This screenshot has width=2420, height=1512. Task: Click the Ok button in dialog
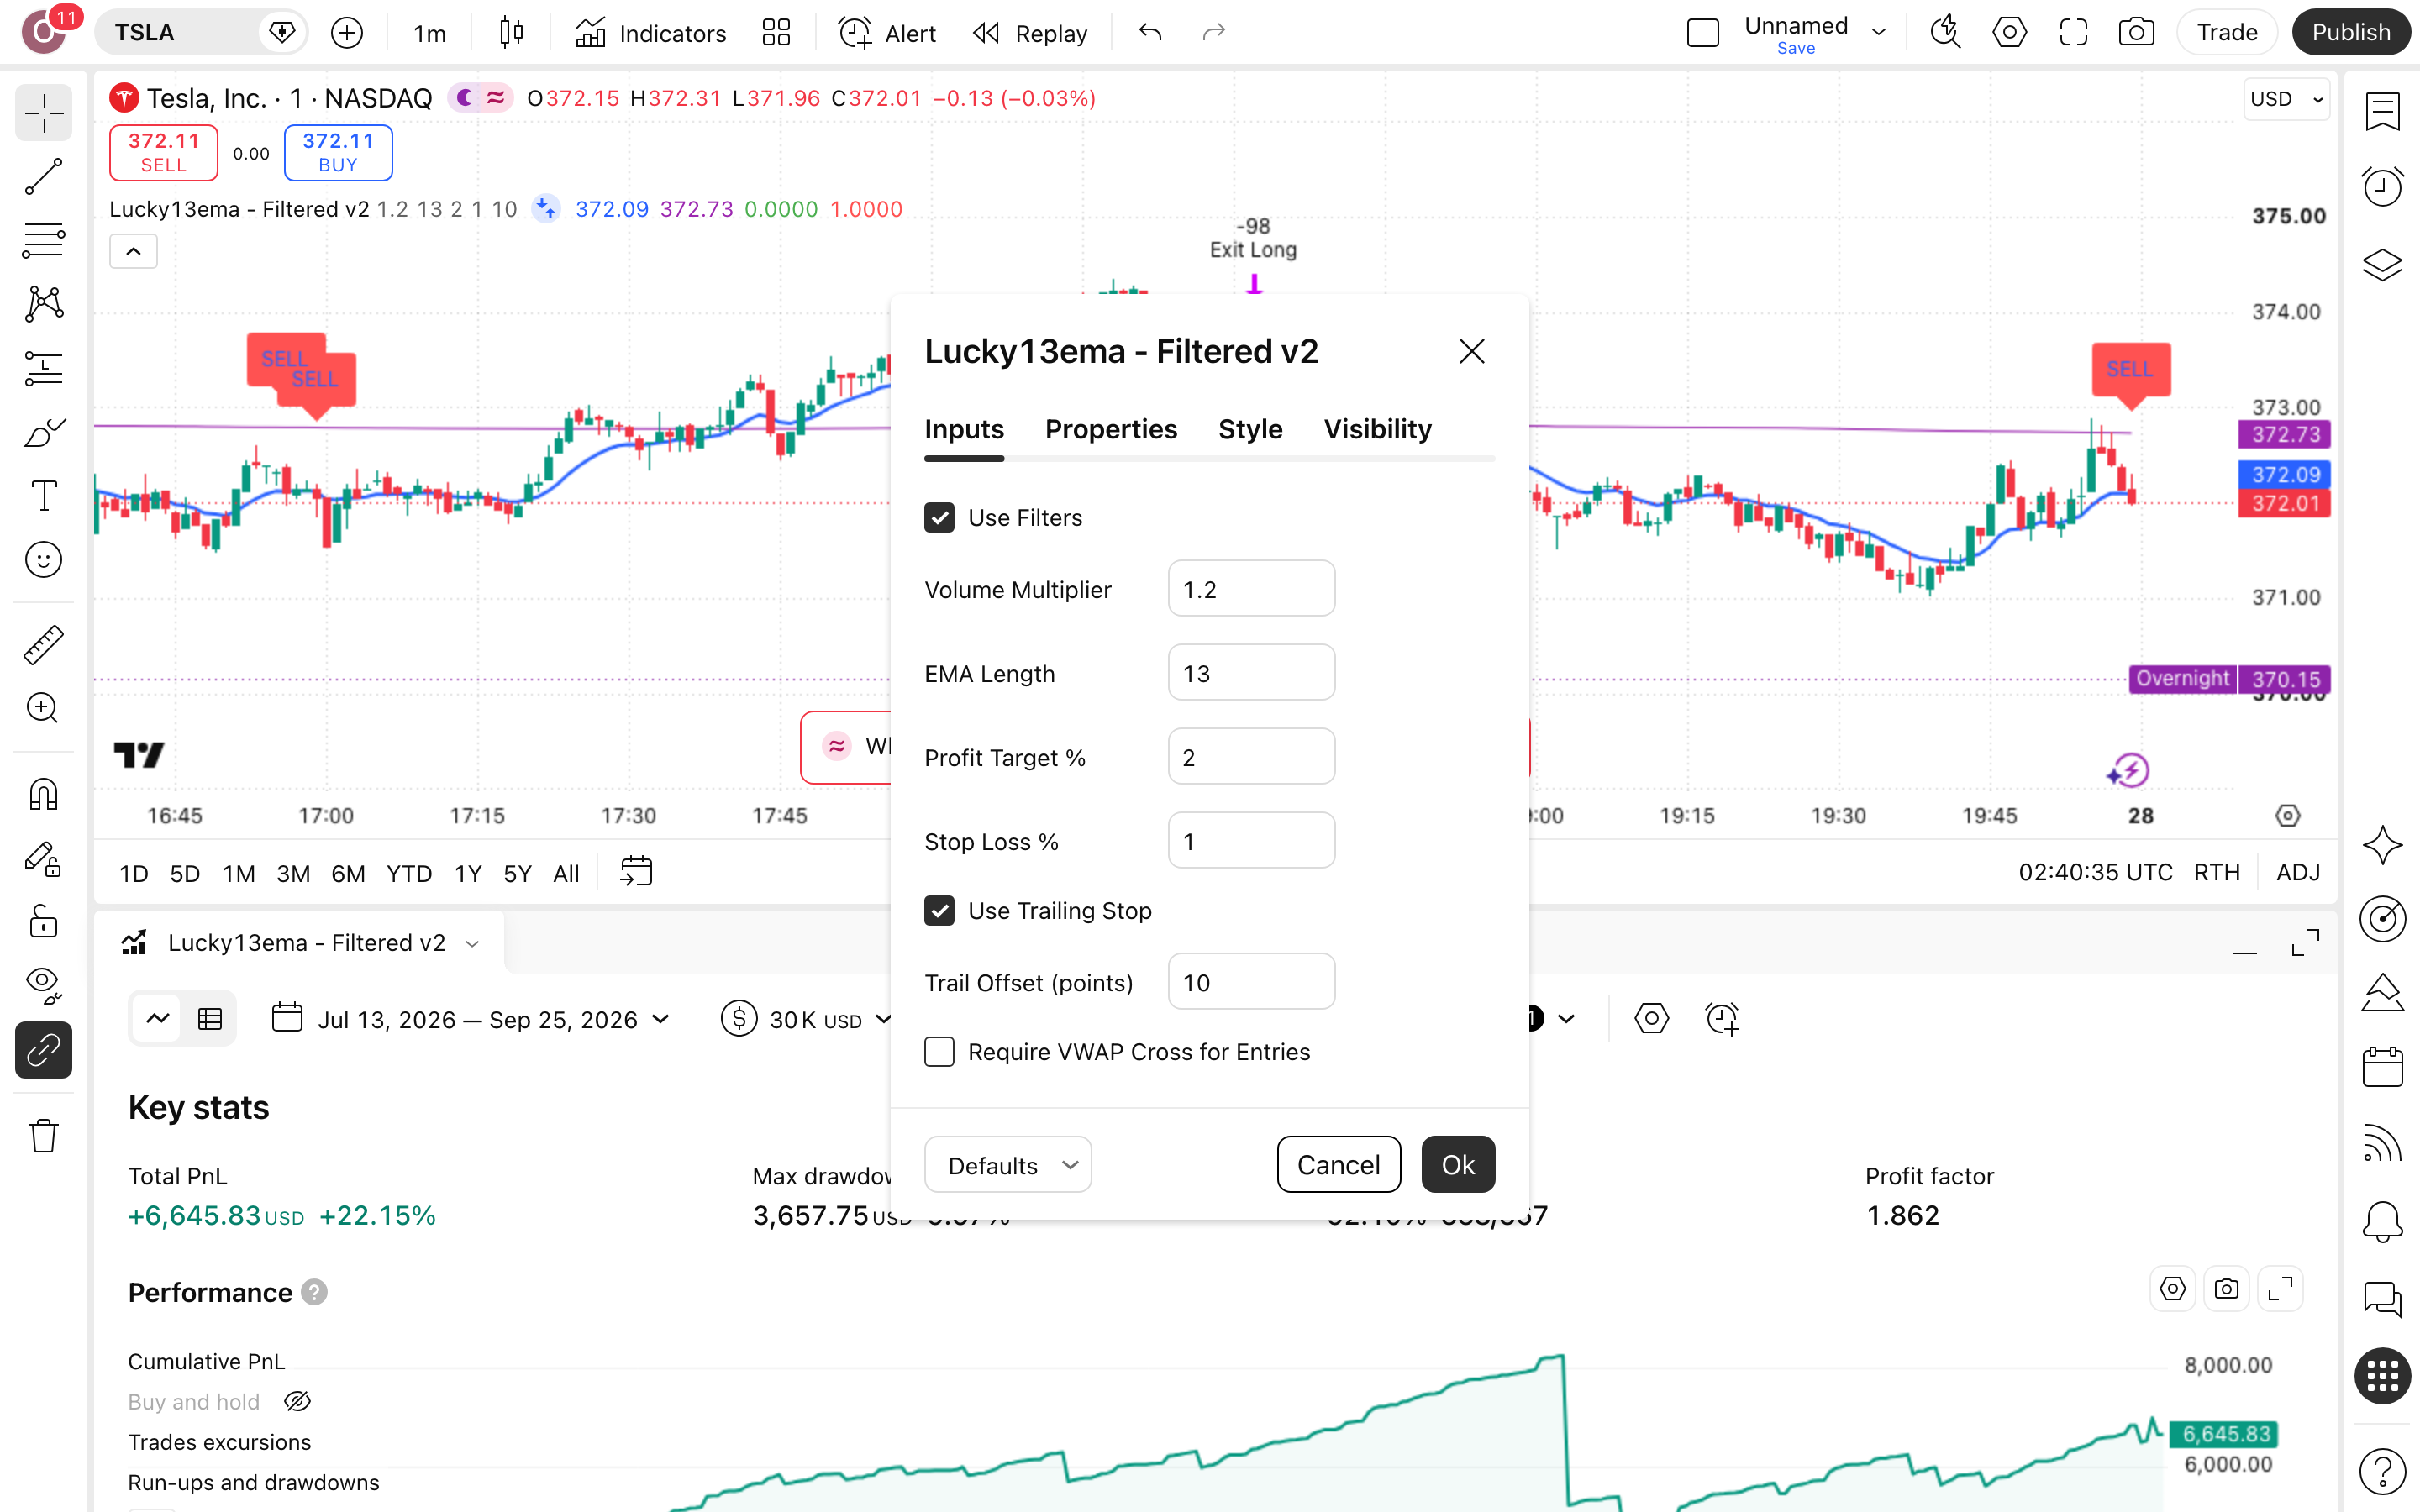point(1458,1164)
